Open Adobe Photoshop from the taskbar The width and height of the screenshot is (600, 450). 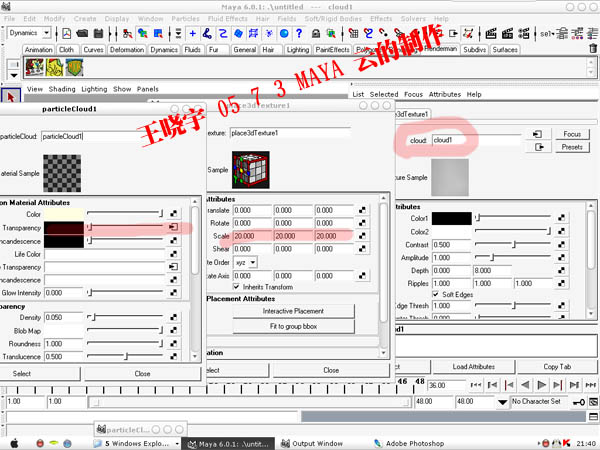(409, 443)
